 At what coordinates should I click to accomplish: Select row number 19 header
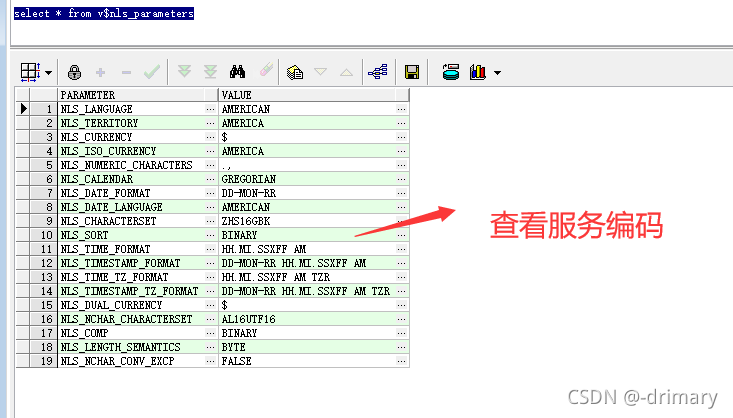[43, 361]
